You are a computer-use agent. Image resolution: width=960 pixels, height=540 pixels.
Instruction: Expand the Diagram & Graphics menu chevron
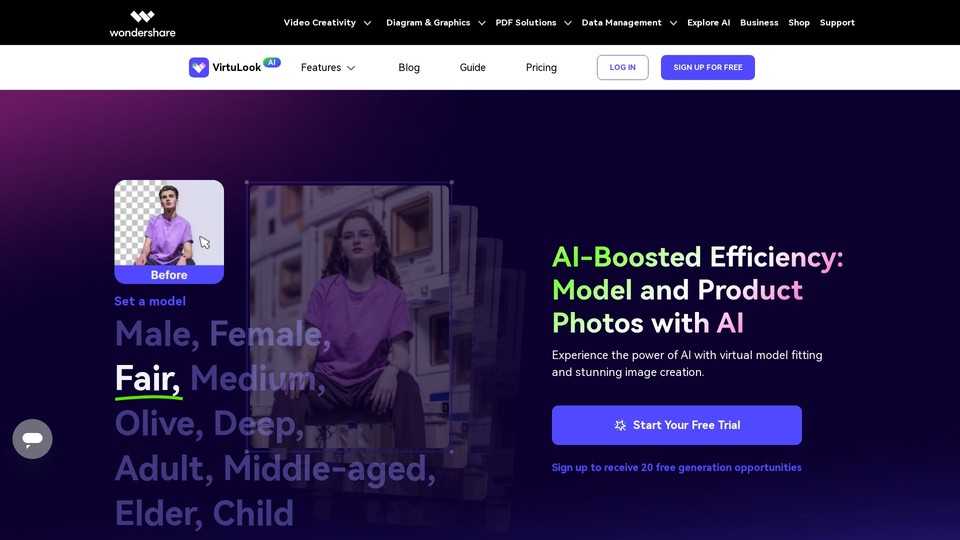tap(482, 23)
